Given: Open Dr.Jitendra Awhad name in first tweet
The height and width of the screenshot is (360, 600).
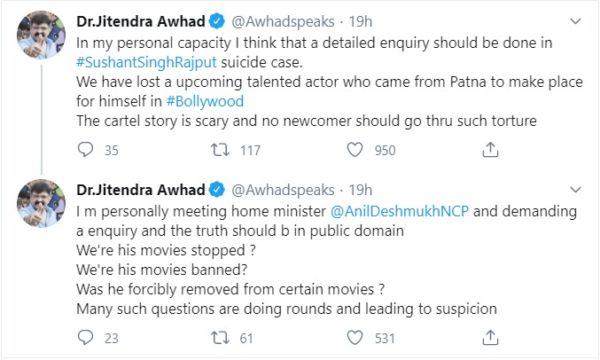Looking at the screenshot, I should [x=141, y=21].
